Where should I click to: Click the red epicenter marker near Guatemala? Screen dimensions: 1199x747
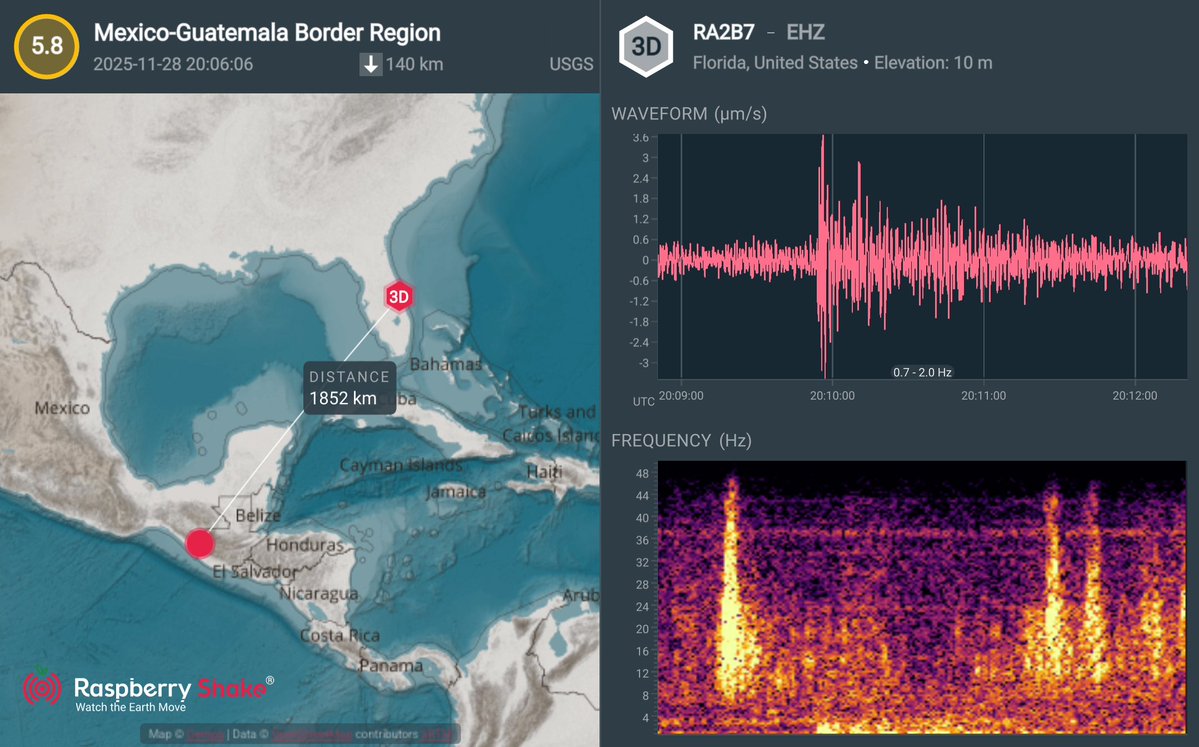[x=200, y=543]
